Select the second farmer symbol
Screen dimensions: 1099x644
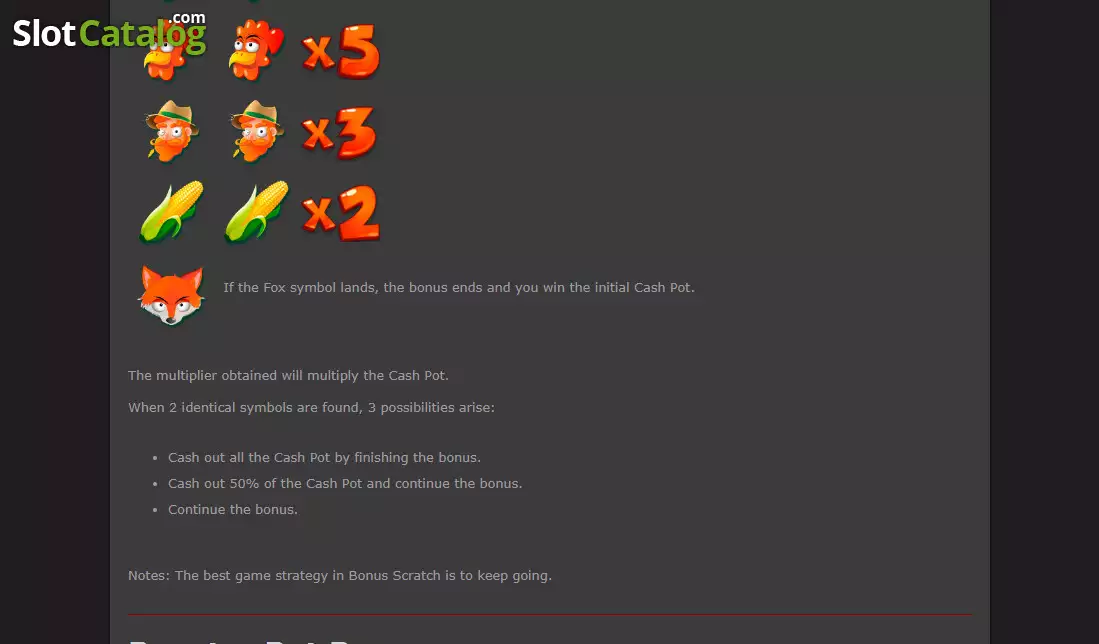(257, 131)
